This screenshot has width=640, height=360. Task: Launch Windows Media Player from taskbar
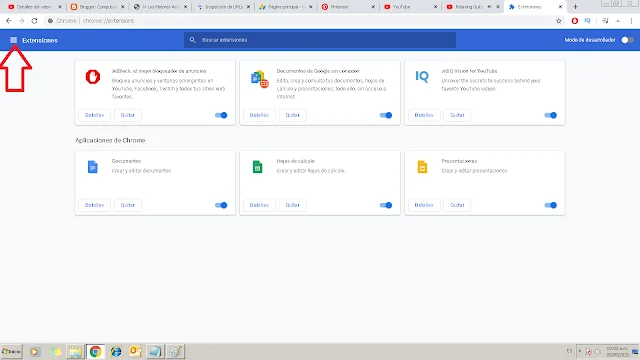[35, 351]
